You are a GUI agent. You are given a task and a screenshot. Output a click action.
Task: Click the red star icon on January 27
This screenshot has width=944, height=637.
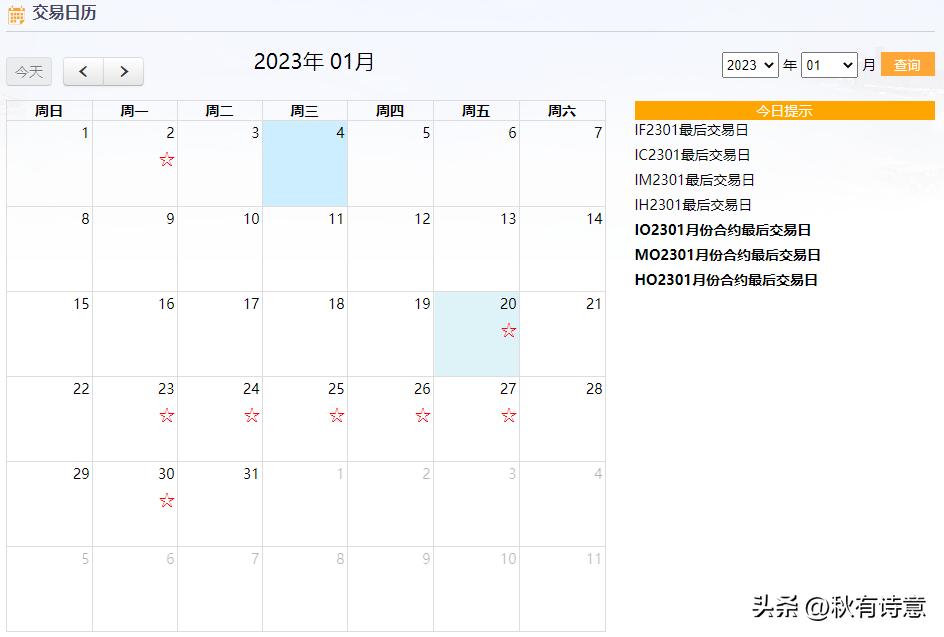pyautogui.click(x=507, y=413)
